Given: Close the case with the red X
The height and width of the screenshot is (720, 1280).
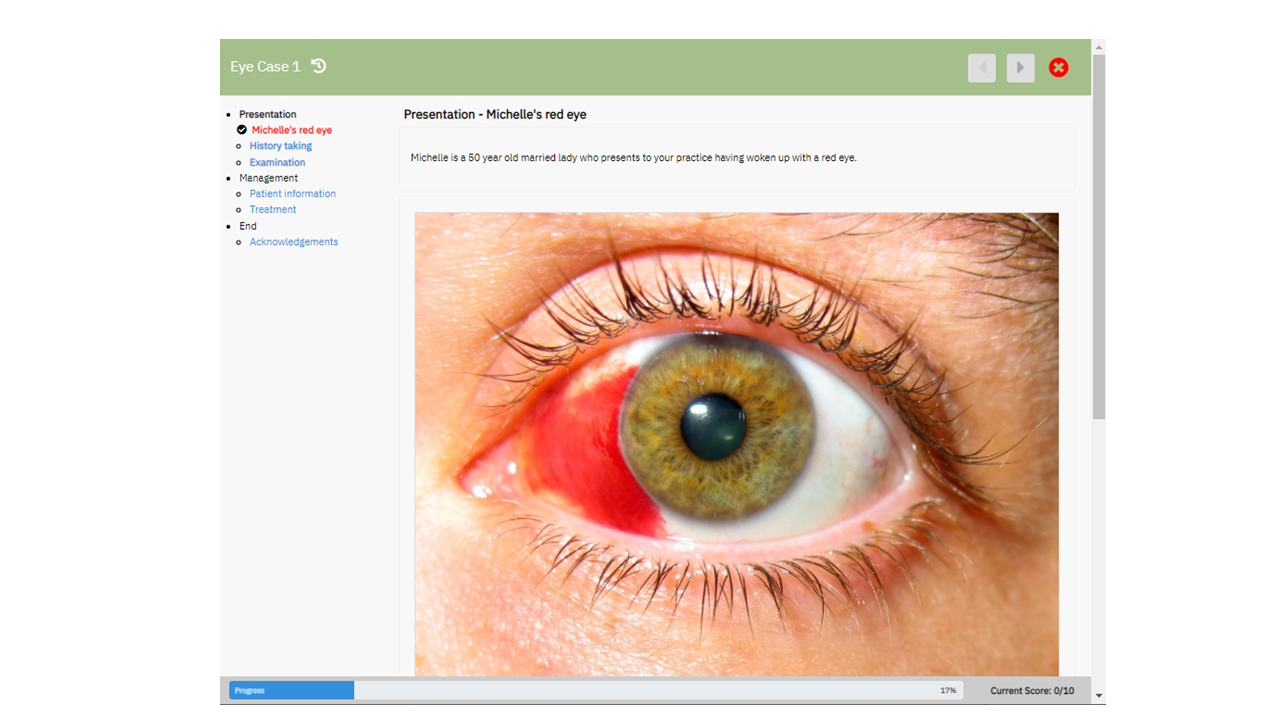Looking at the screenshot, I should 1058,67.
